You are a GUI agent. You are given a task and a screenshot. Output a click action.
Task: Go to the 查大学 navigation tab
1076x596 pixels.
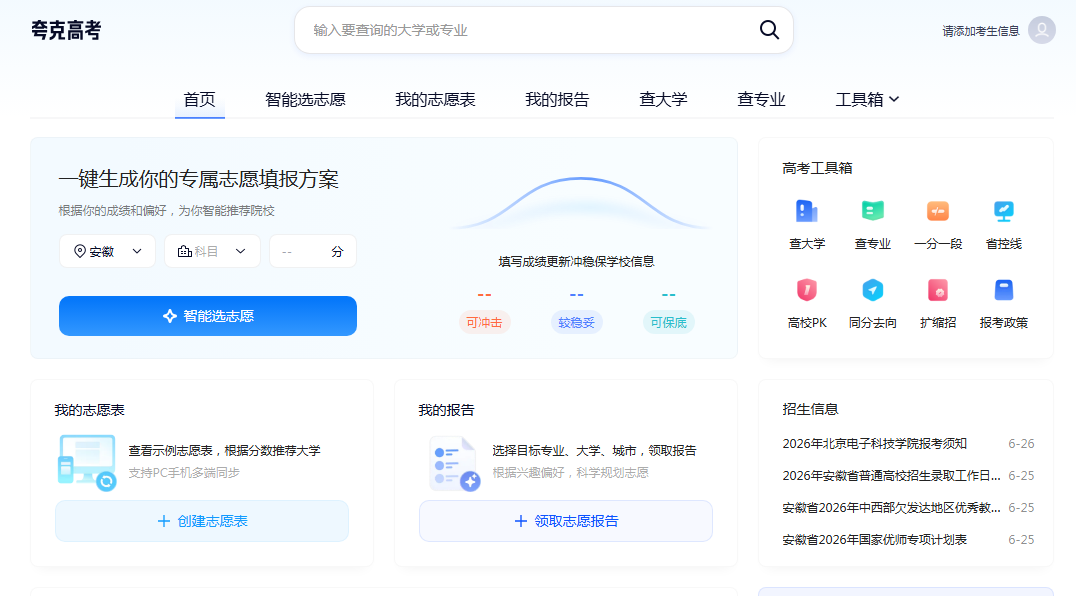click(663, 99)
